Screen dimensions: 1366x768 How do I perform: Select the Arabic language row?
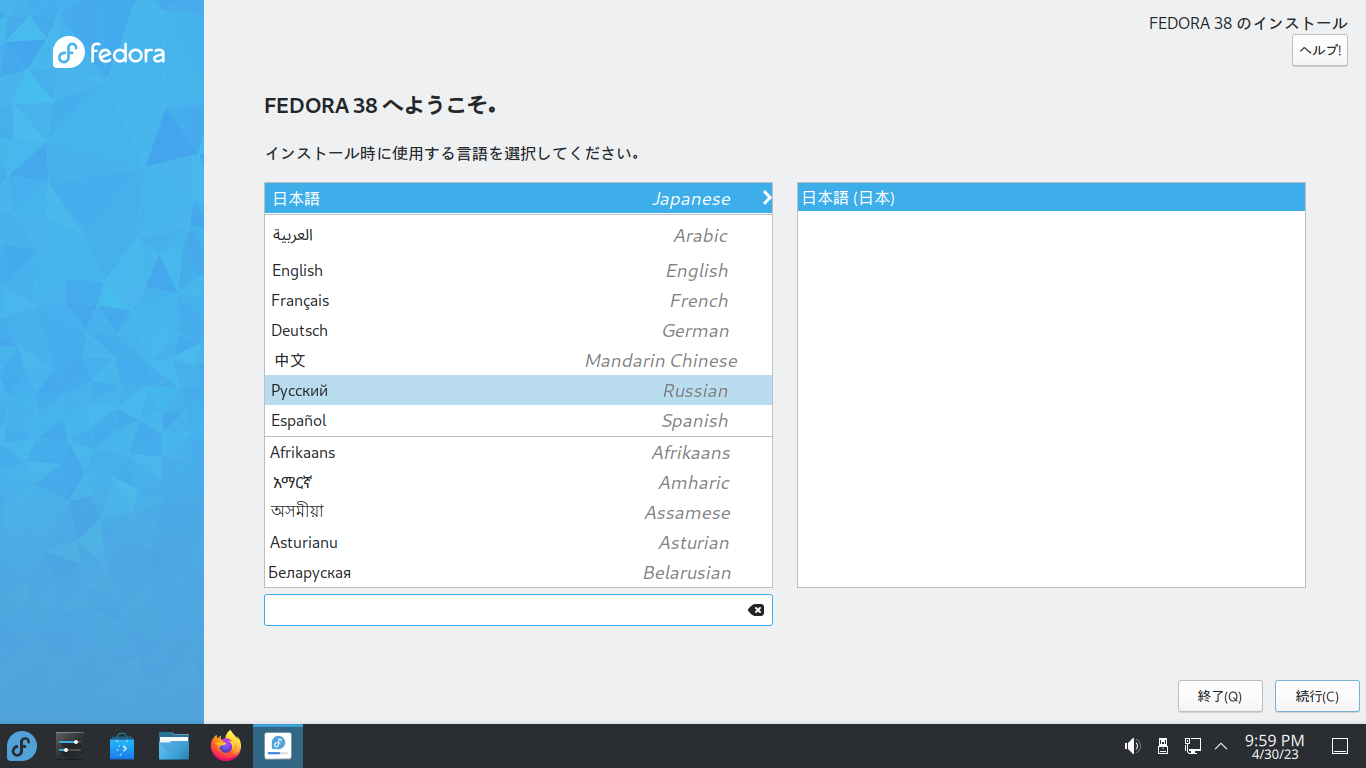click(518, 236)
